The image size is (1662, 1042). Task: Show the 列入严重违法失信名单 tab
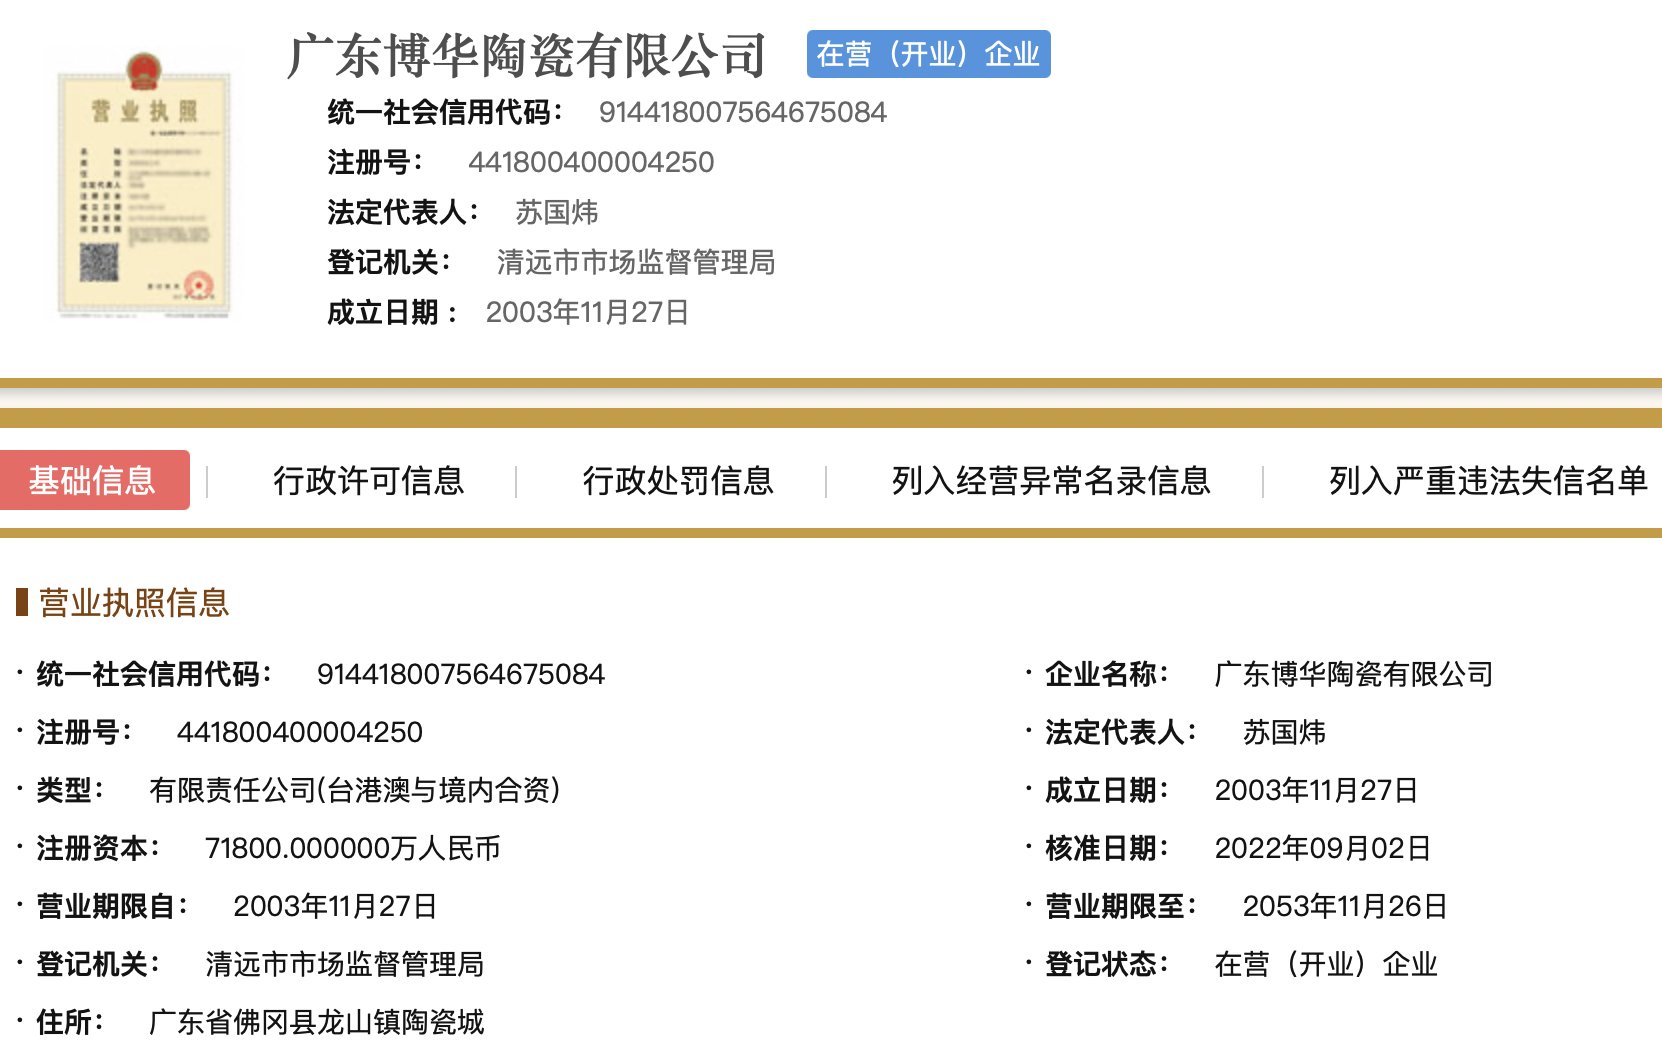tap(1487, 481)
